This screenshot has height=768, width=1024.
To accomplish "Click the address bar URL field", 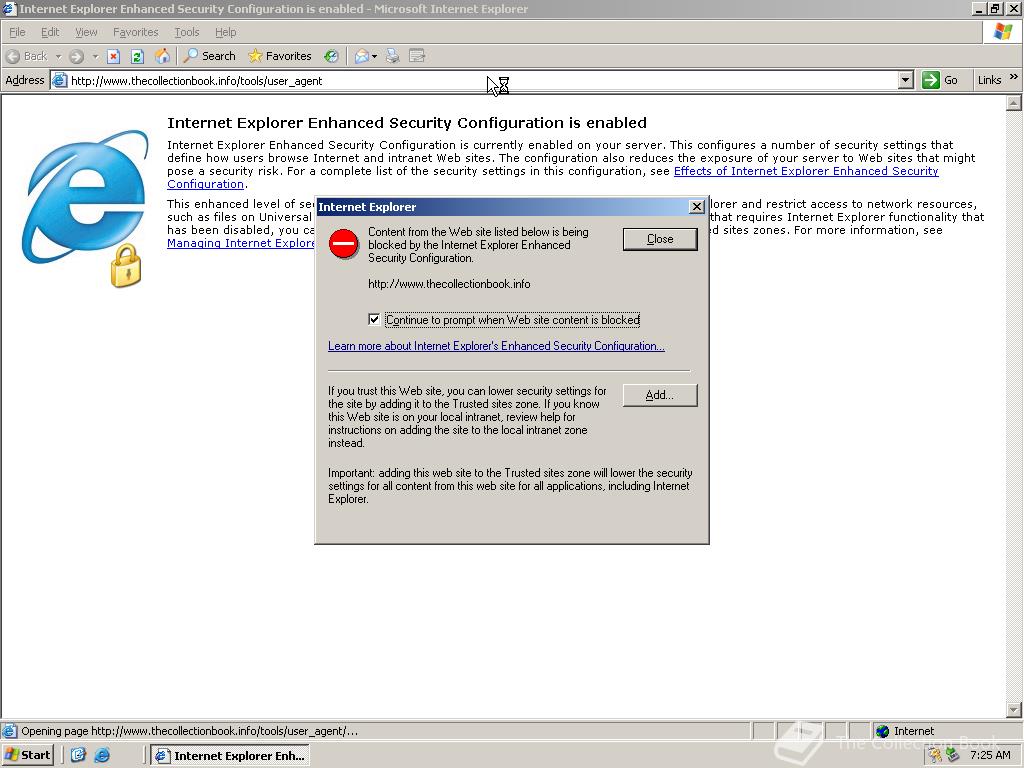I will click(x=483, y=80).
